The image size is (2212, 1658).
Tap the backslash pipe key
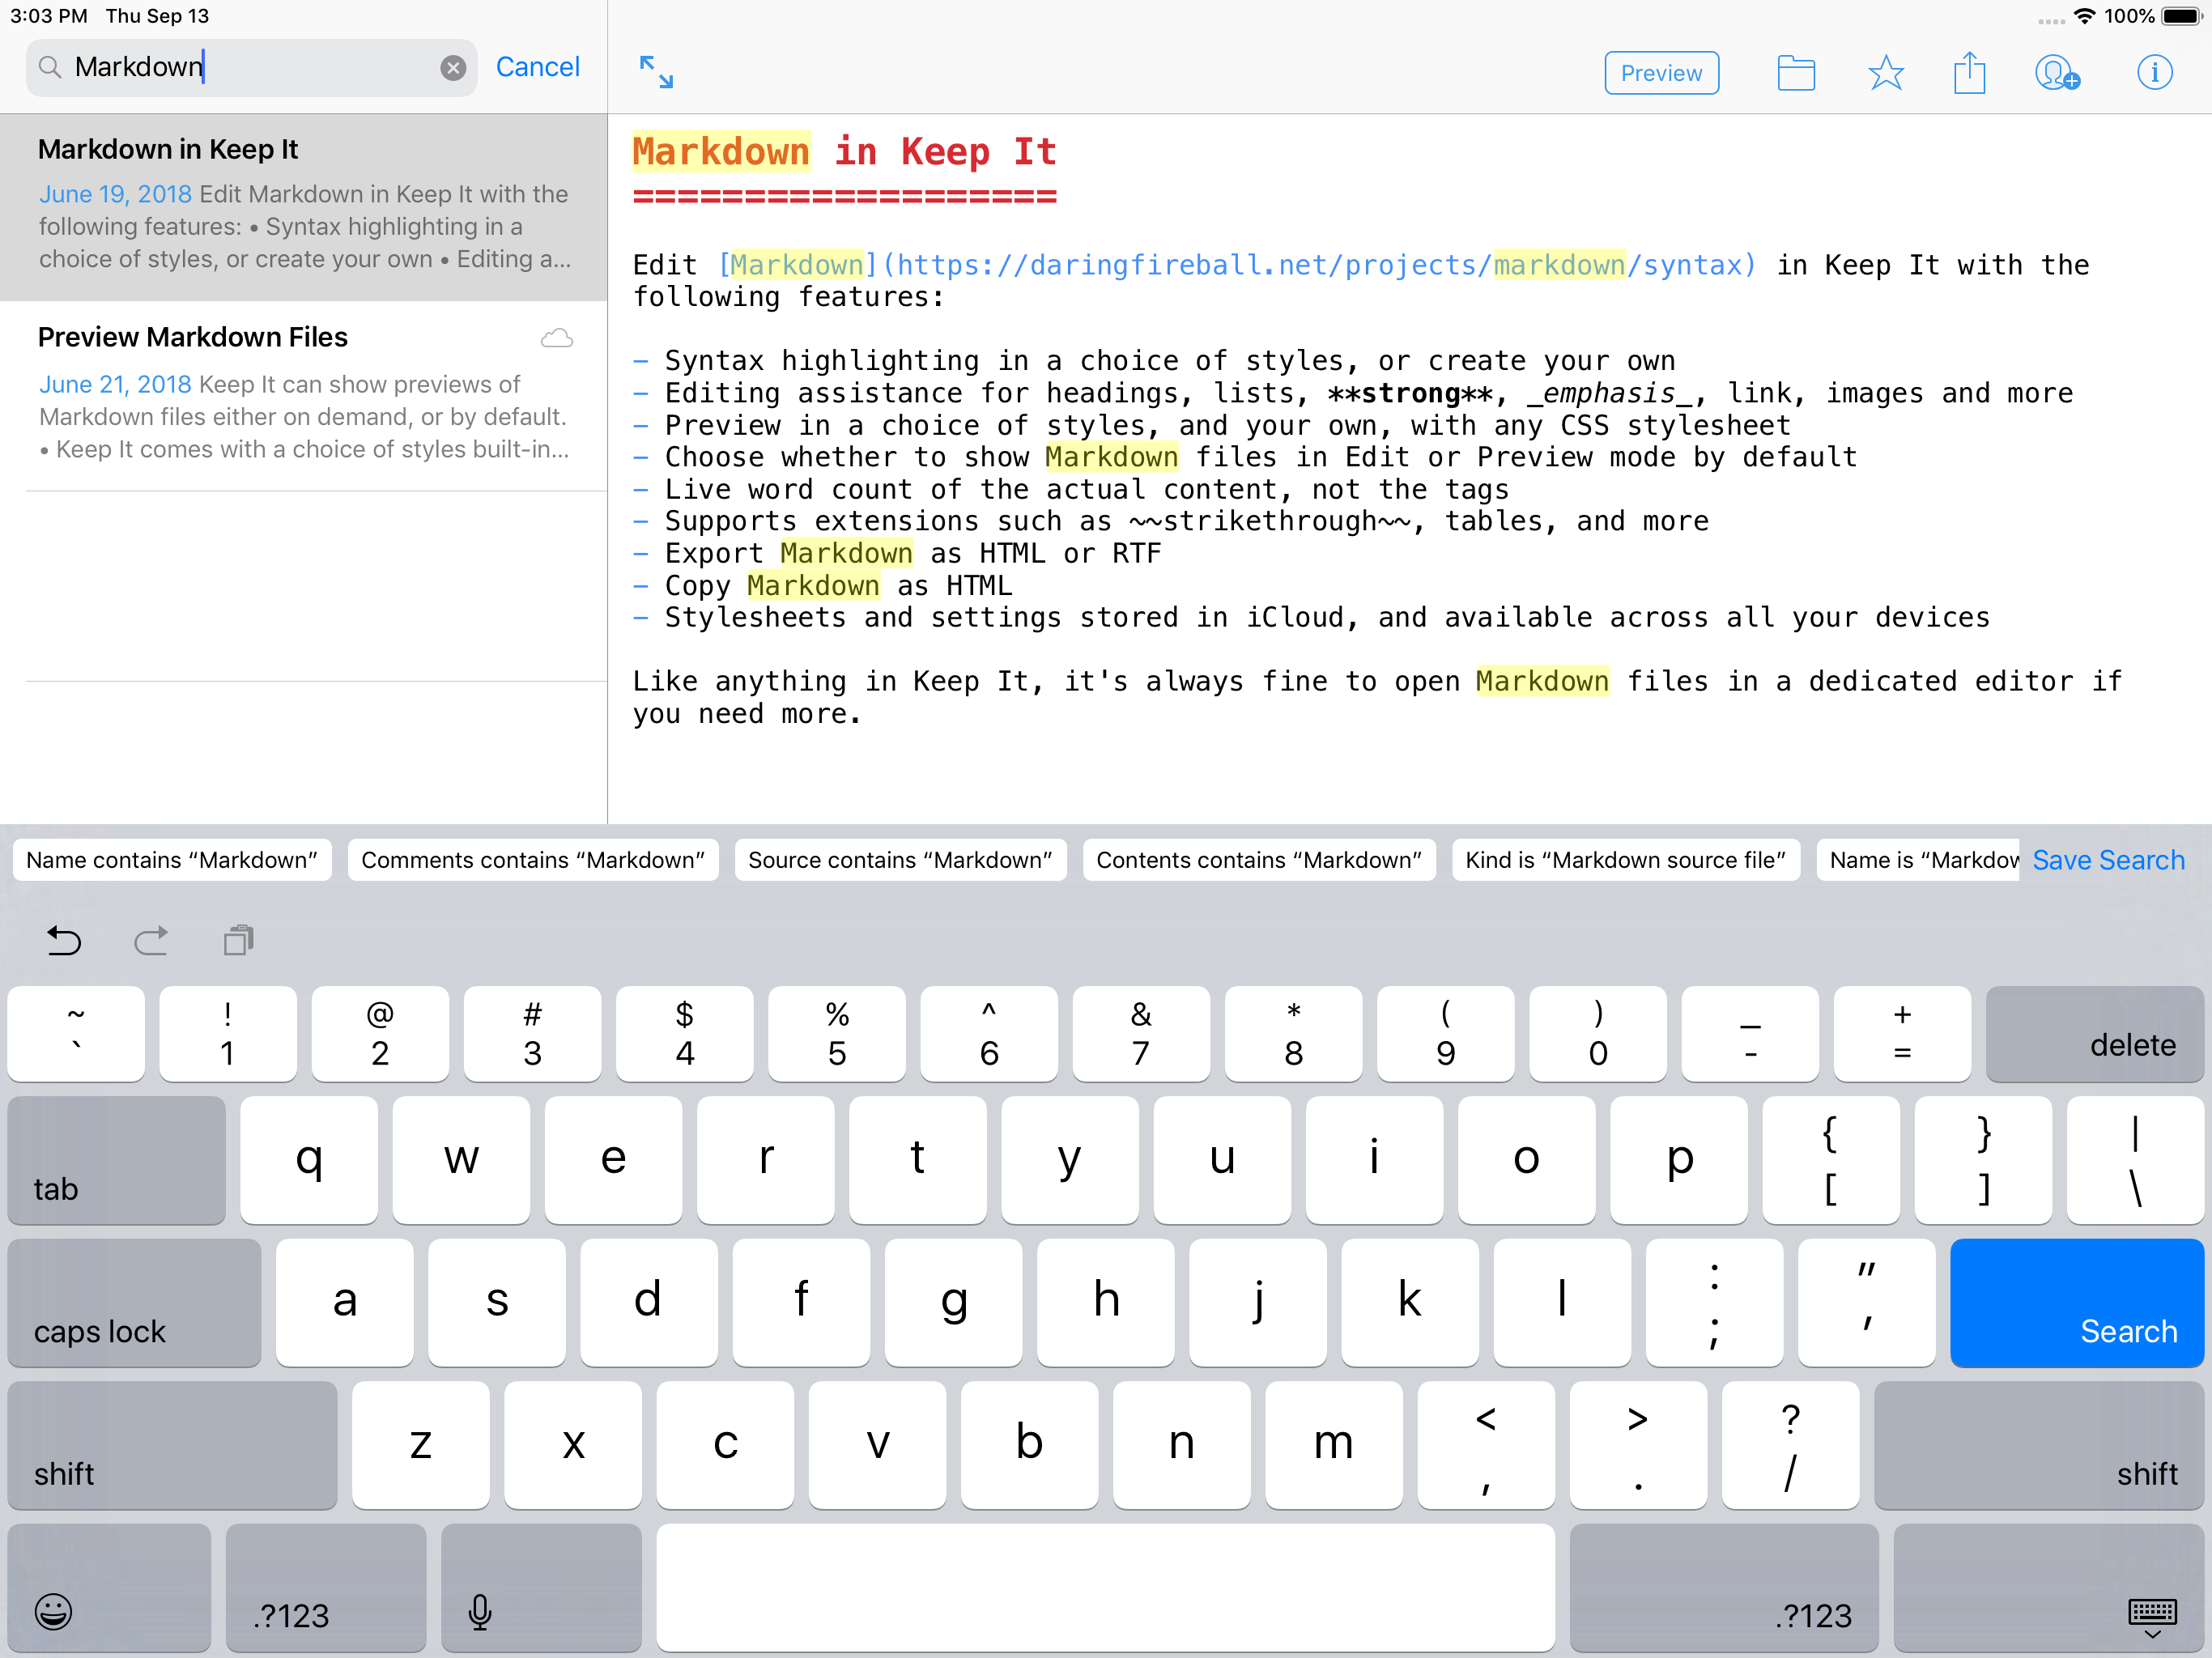tap(2135, 1160)
